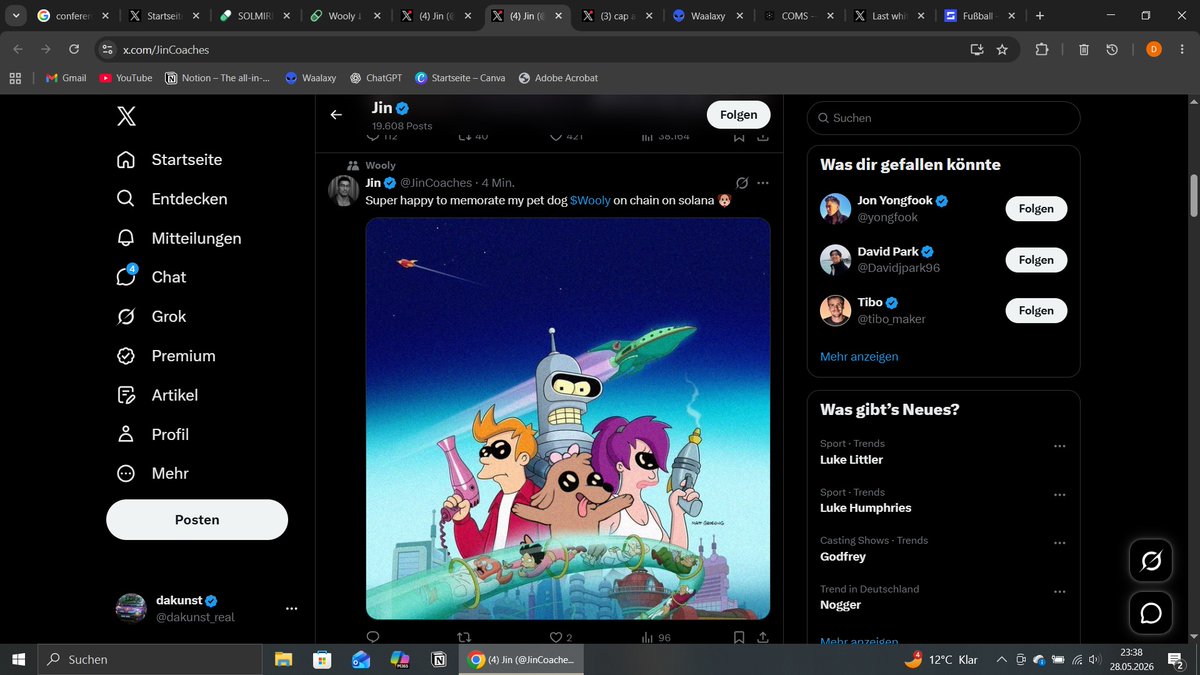1200x675 pixels.
Task: Open more options for Nogger trend
Action: point(1060,593)
